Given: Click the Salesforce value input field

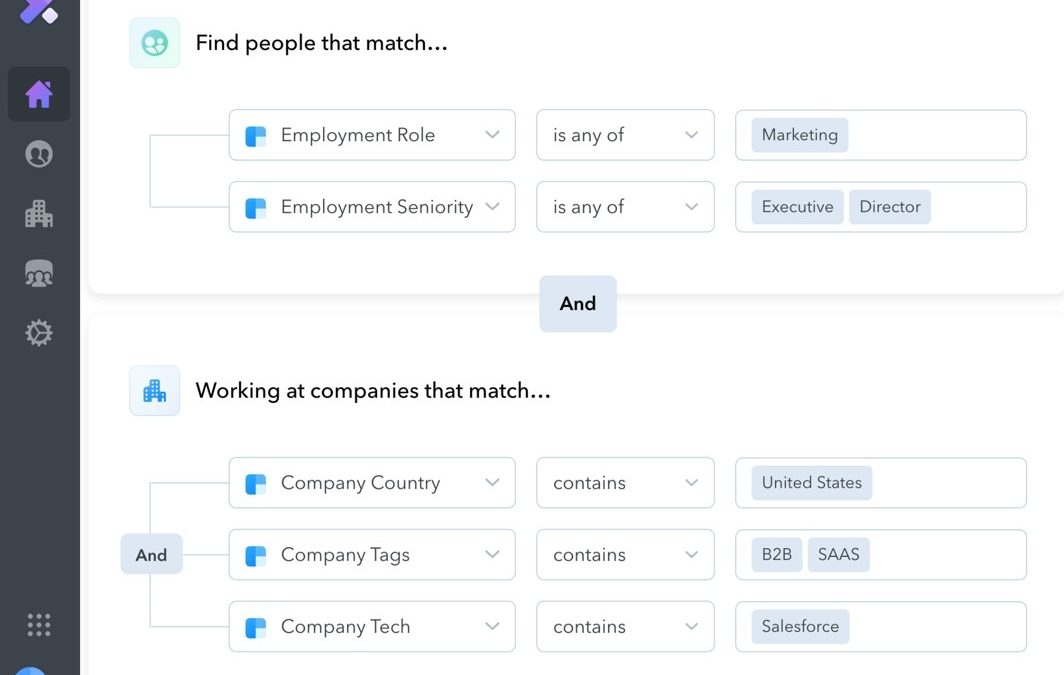Looking at the screenshot, I should point(881,626).
